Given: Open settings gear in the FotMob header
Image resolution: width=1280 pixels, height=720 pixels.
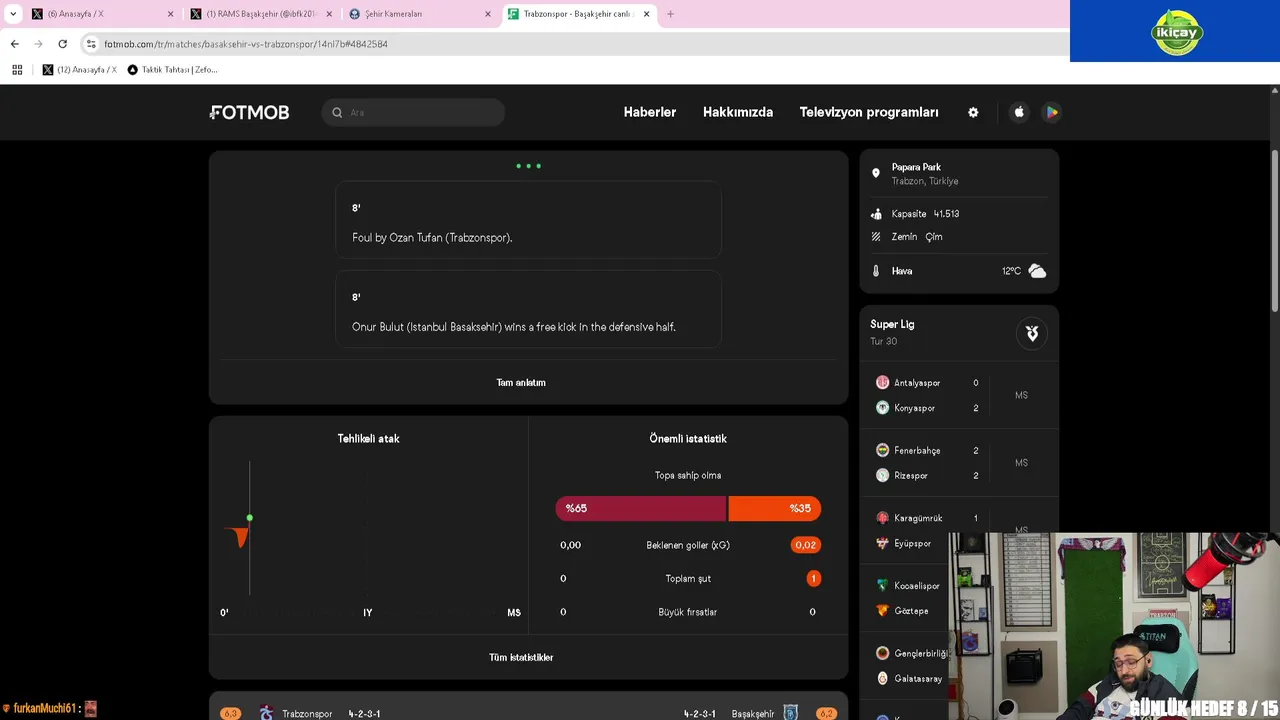Looking at the screenshot, I should point(973,112).
